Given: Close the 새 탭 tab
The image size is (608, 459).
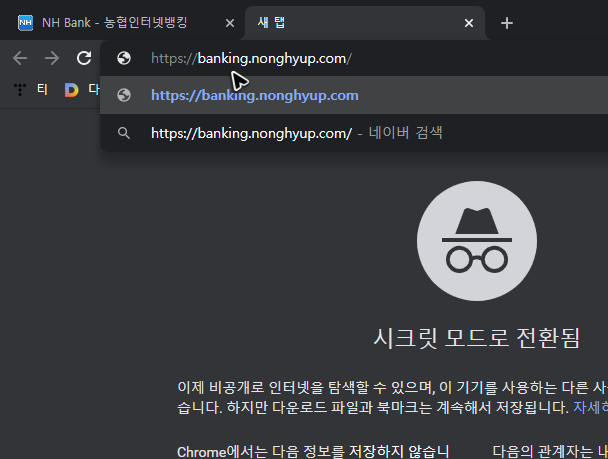Looking at the screenshot, I should click(469, 23).
